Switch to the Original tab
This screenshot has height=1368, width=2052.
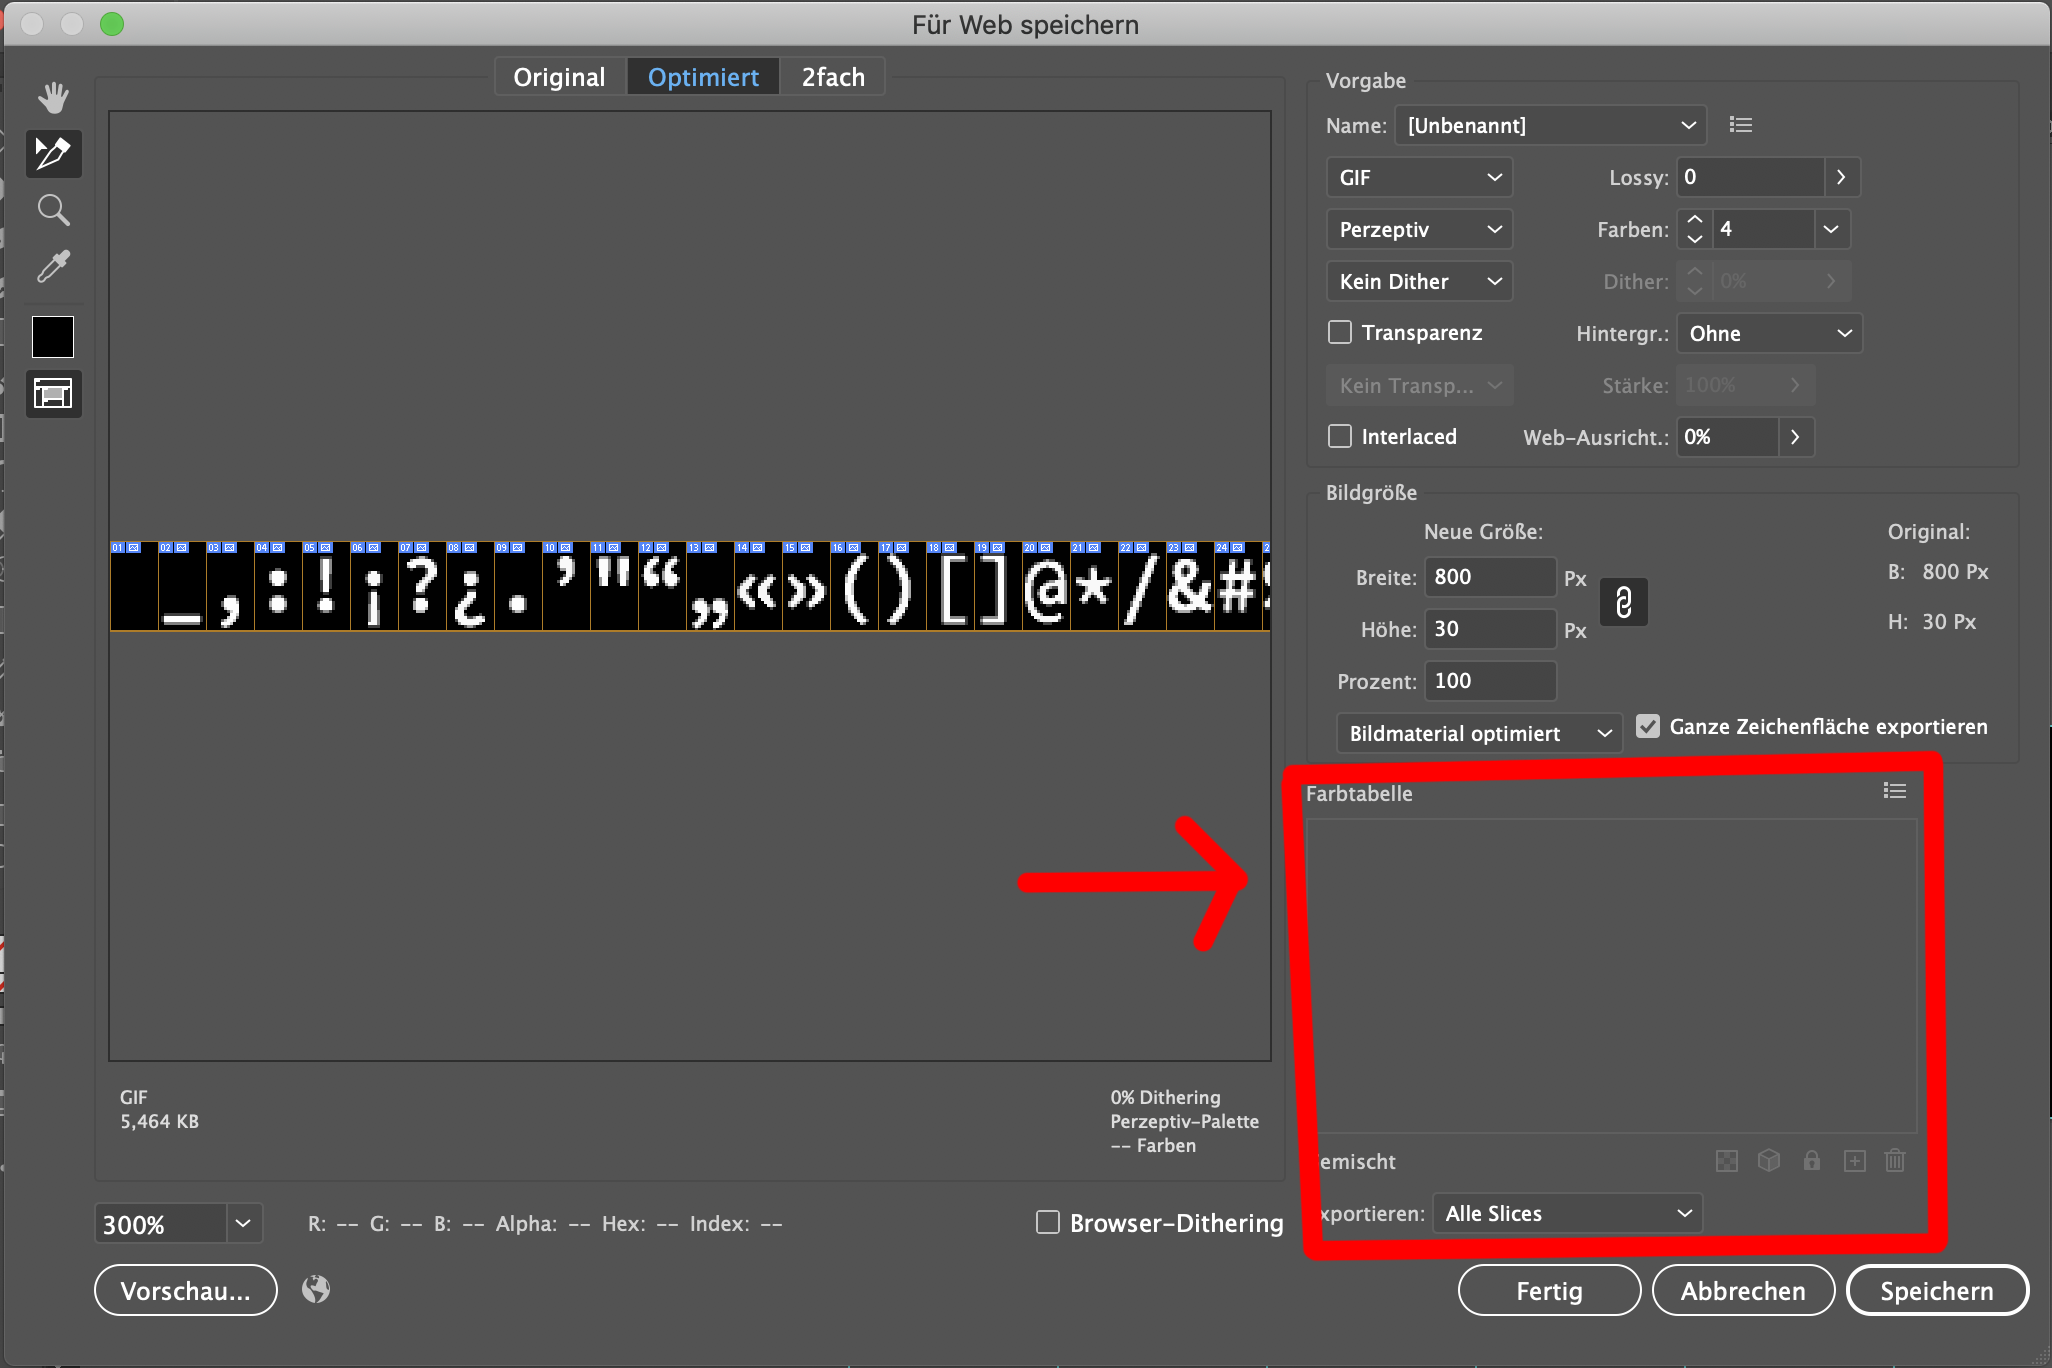(559, 76)
